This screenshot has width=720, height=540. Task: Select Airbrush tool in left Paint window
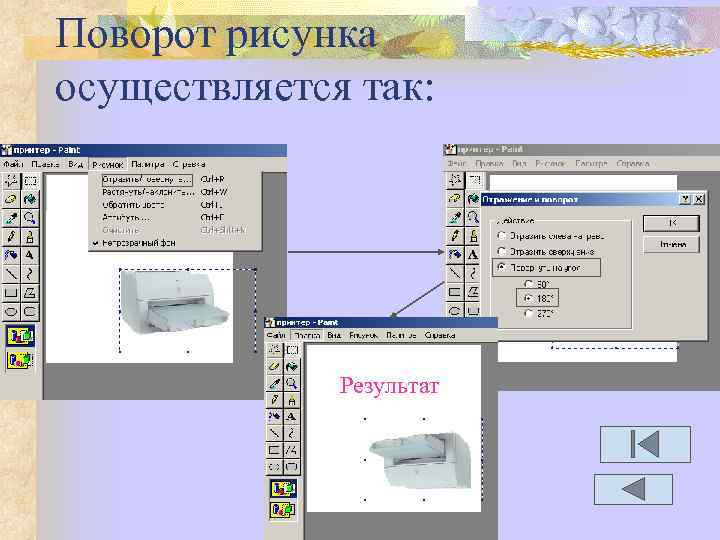pyautogui.click(x=11, y=255)
